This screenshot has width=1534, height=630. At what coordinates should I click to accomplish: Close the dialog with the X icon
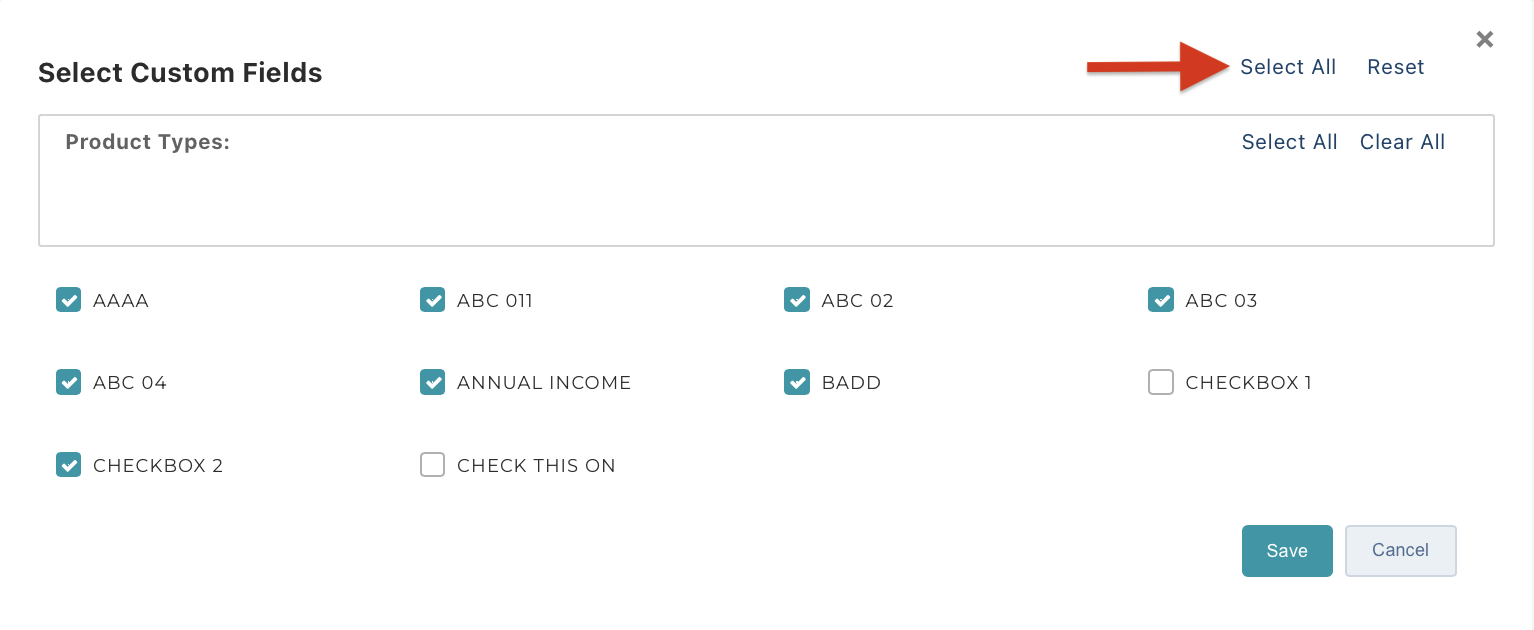point(1485,39)
